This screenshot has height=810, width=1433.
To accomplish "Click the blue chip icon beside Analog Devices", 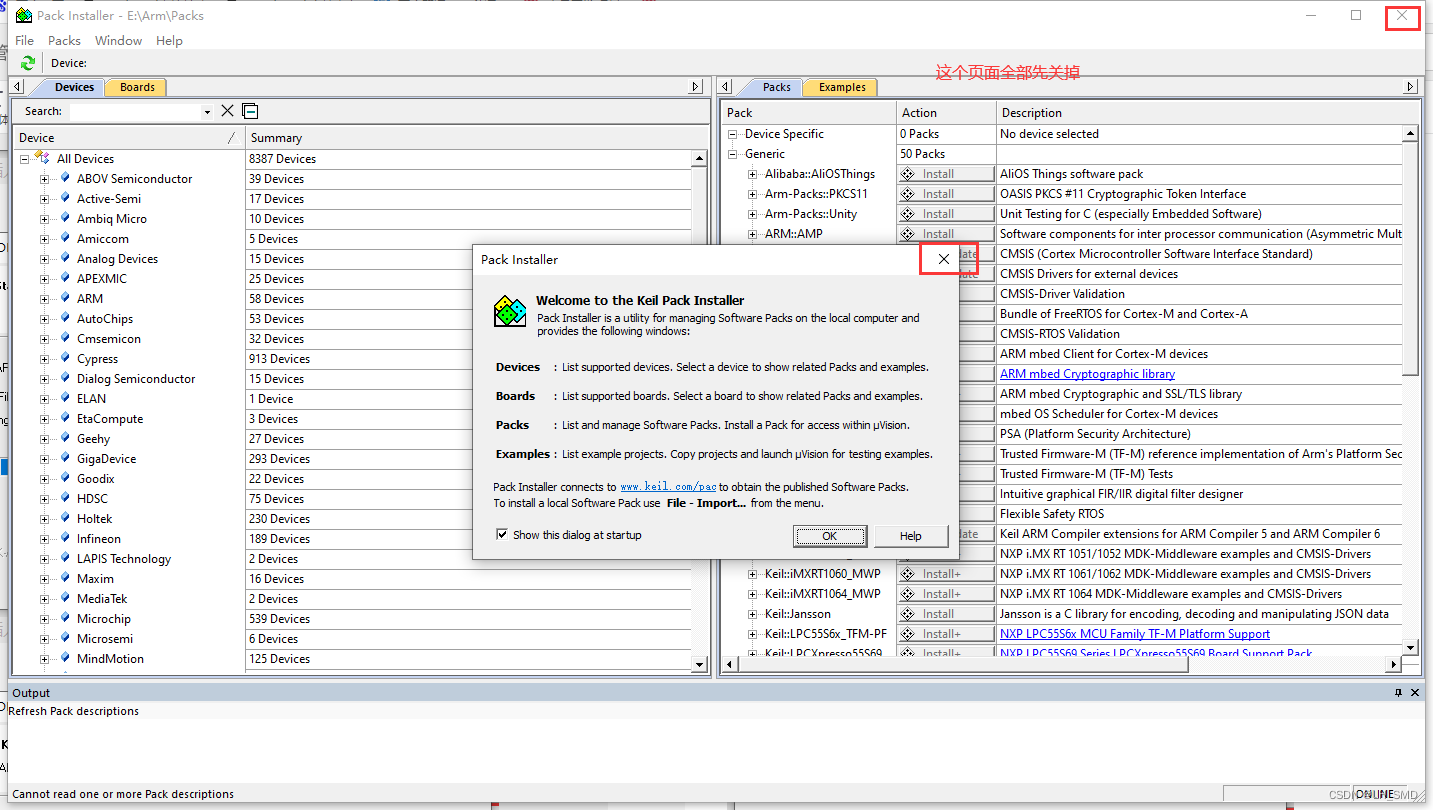I will click(x=66, y=258).
